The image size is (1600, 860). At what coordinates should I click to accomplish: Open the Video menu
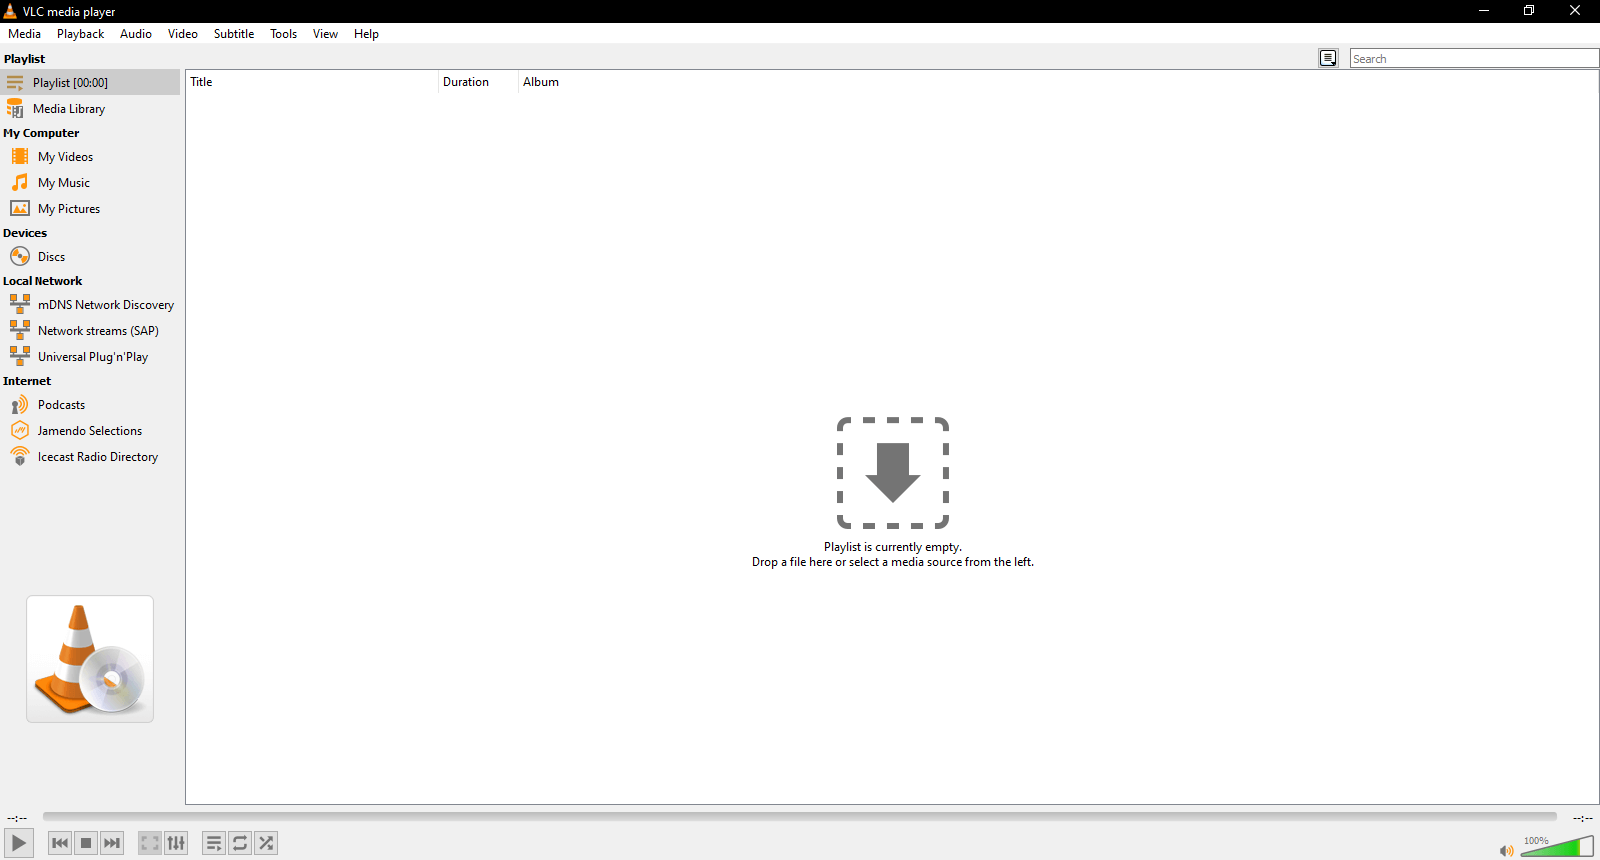(x=183, y=34)
